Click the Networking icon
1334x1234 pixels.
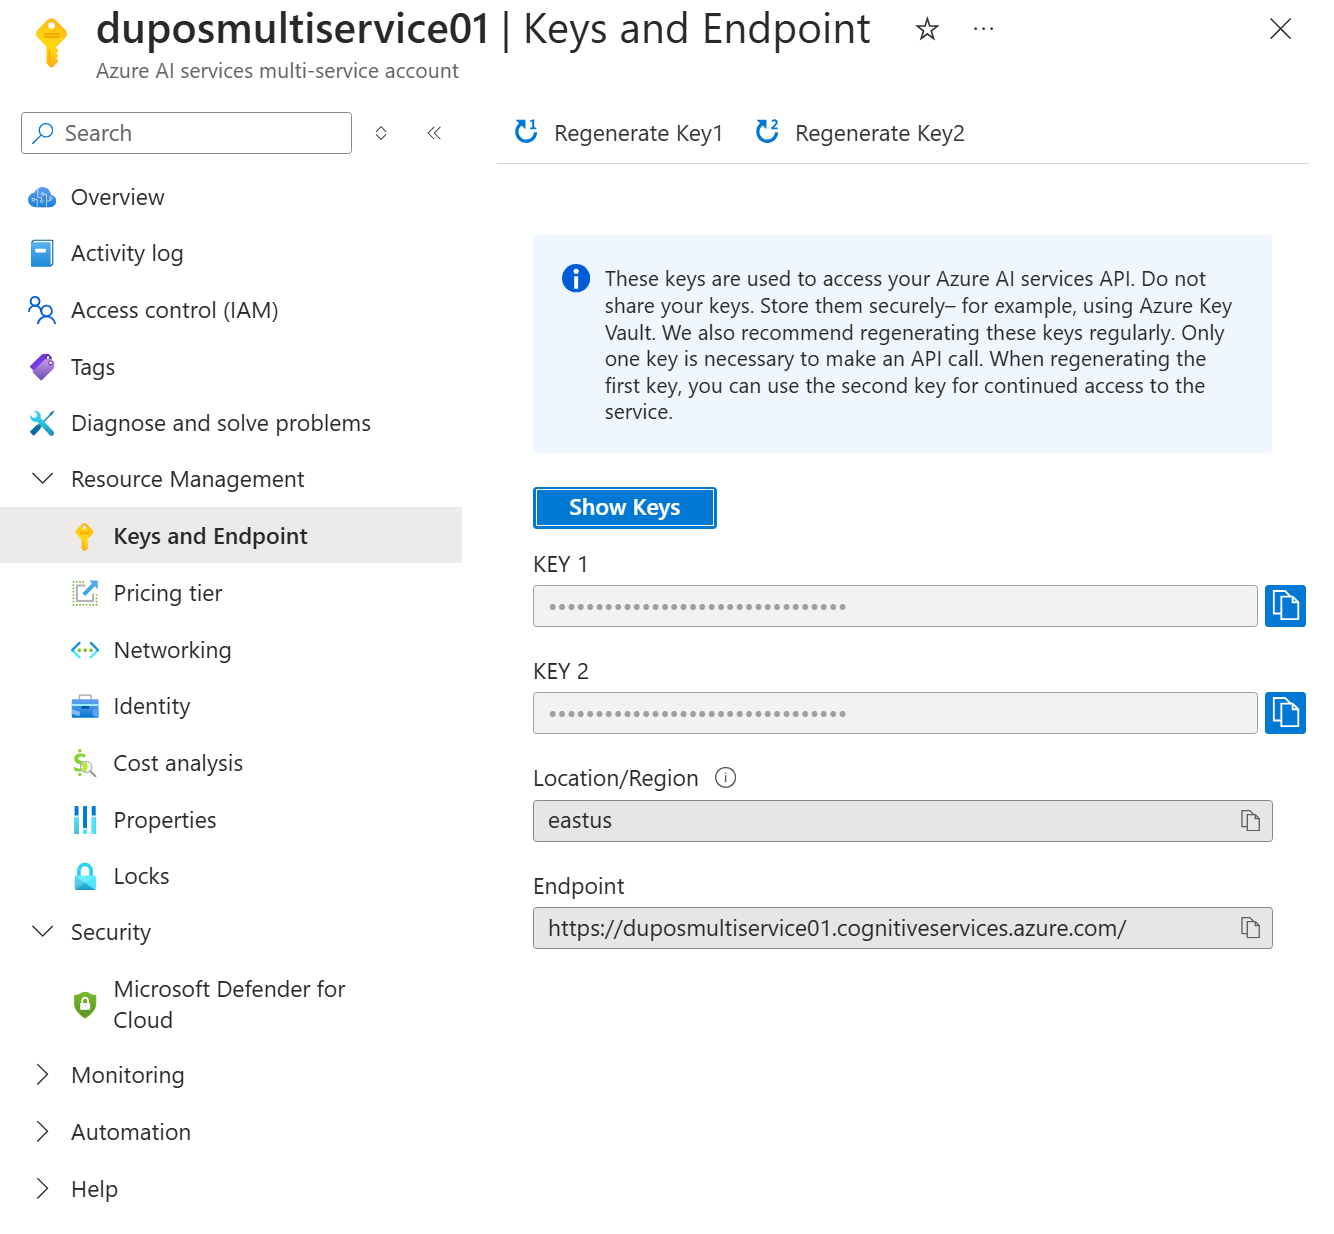[x=85, y=650]
